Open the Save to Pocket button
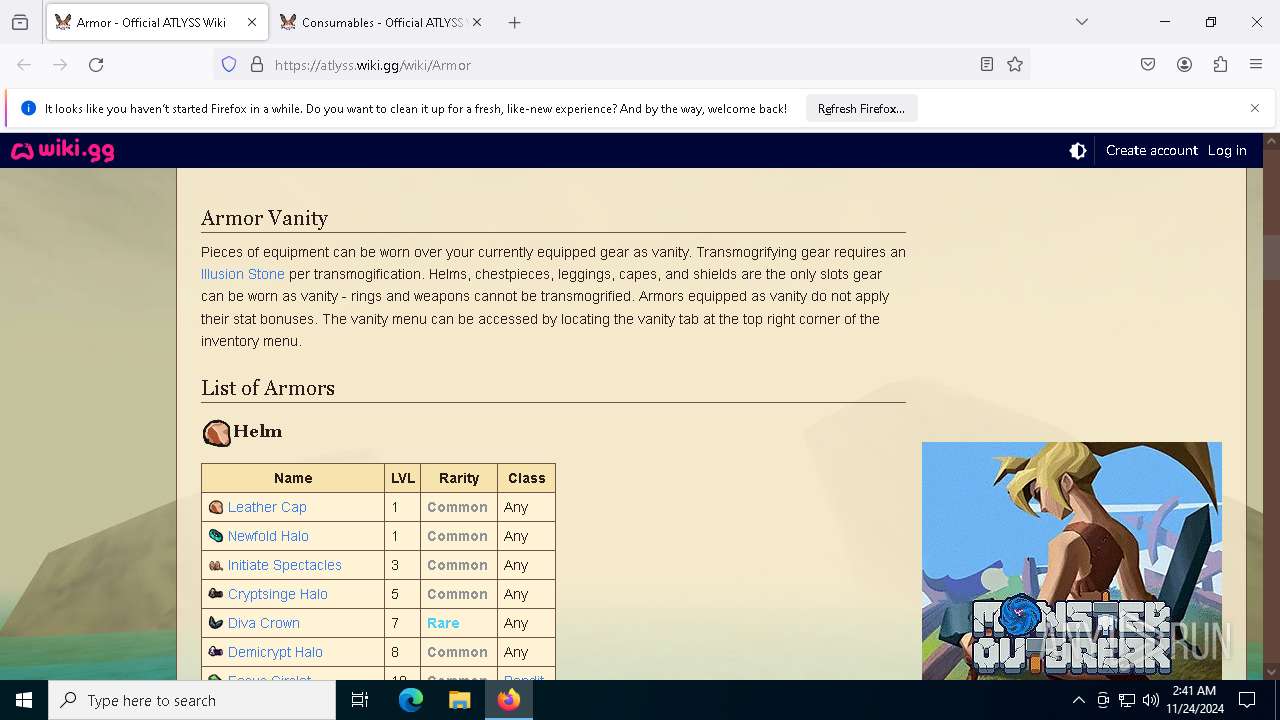Viewport: 1280px width, 720px height. (1148, 65)
